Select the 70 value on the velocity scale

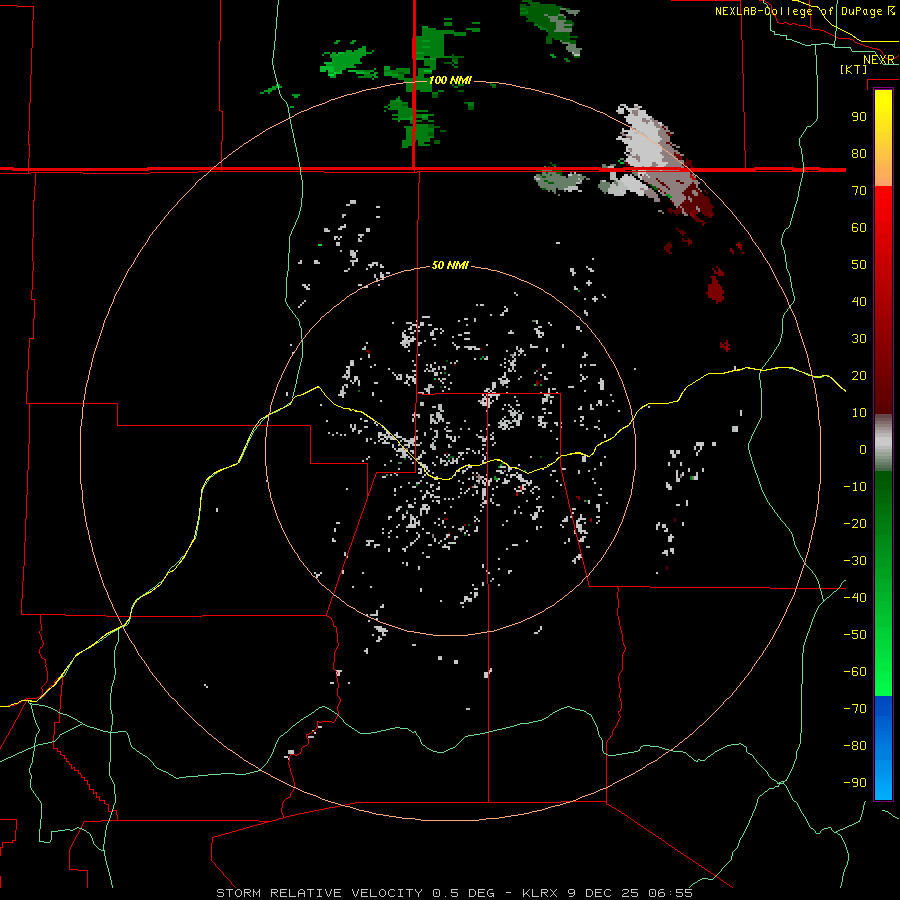pos(859,191)
